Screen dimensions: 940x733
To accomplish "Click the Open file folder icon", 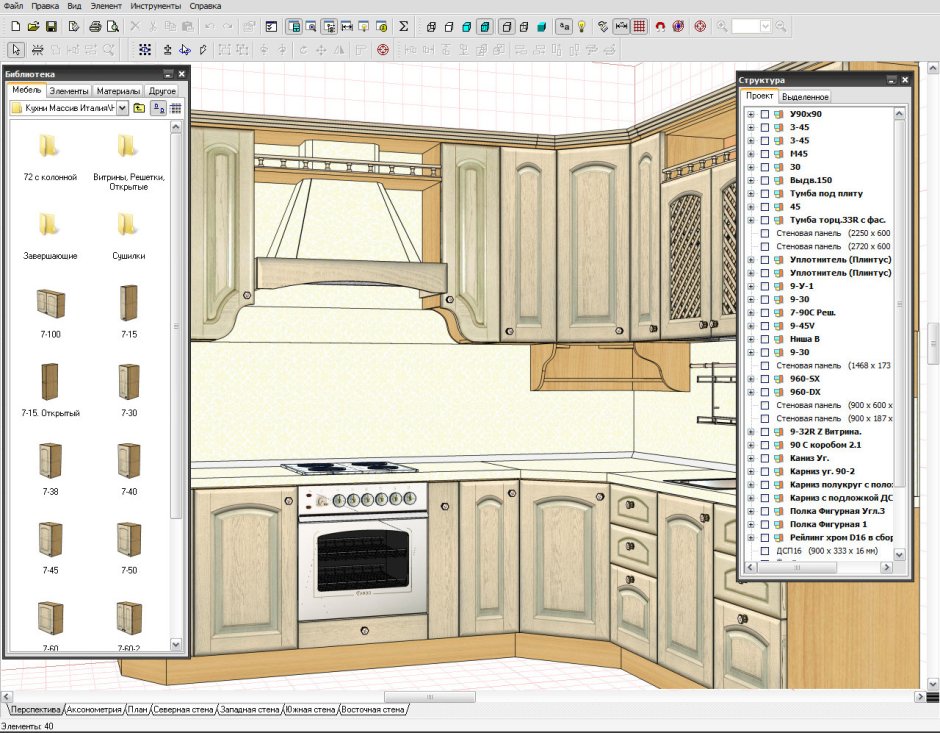I will (x=33, y=25).
